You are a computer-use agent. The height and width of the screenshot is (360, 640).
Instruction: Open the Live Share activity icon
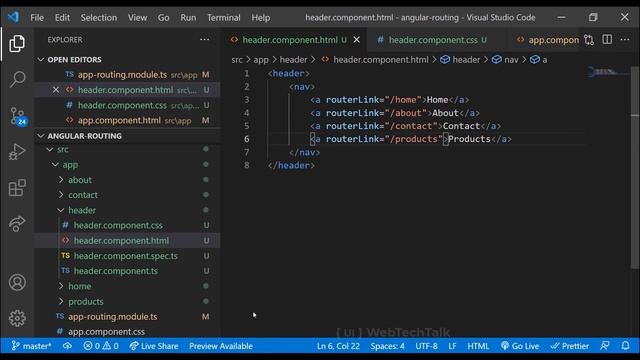point(17,223)
